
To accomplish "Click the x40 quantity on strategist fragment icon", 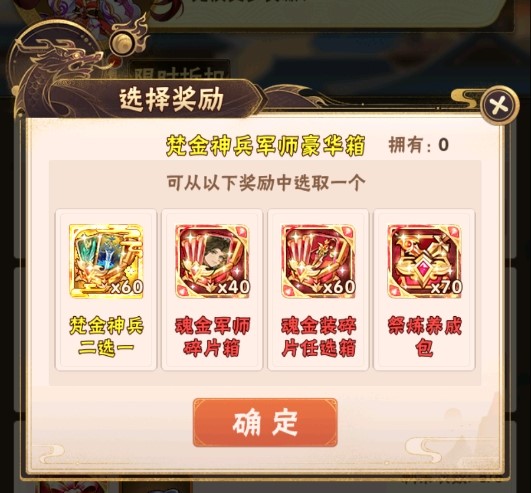I will 234,287.
